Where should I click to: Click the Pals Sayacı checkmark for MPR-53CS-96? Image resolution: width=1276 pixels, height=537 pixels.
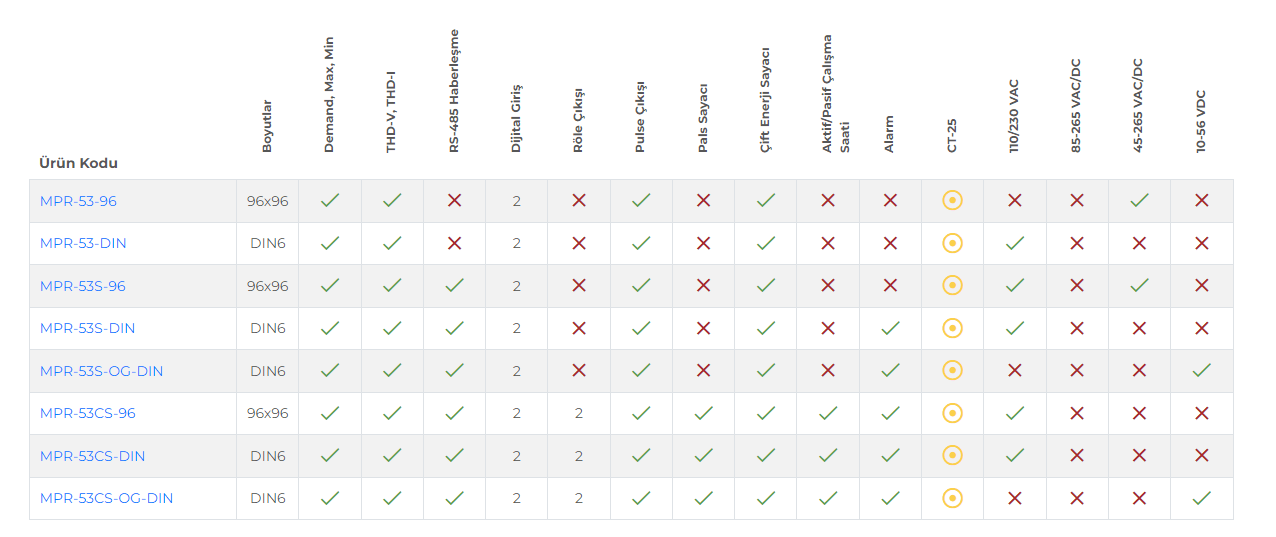coord(703,413)
